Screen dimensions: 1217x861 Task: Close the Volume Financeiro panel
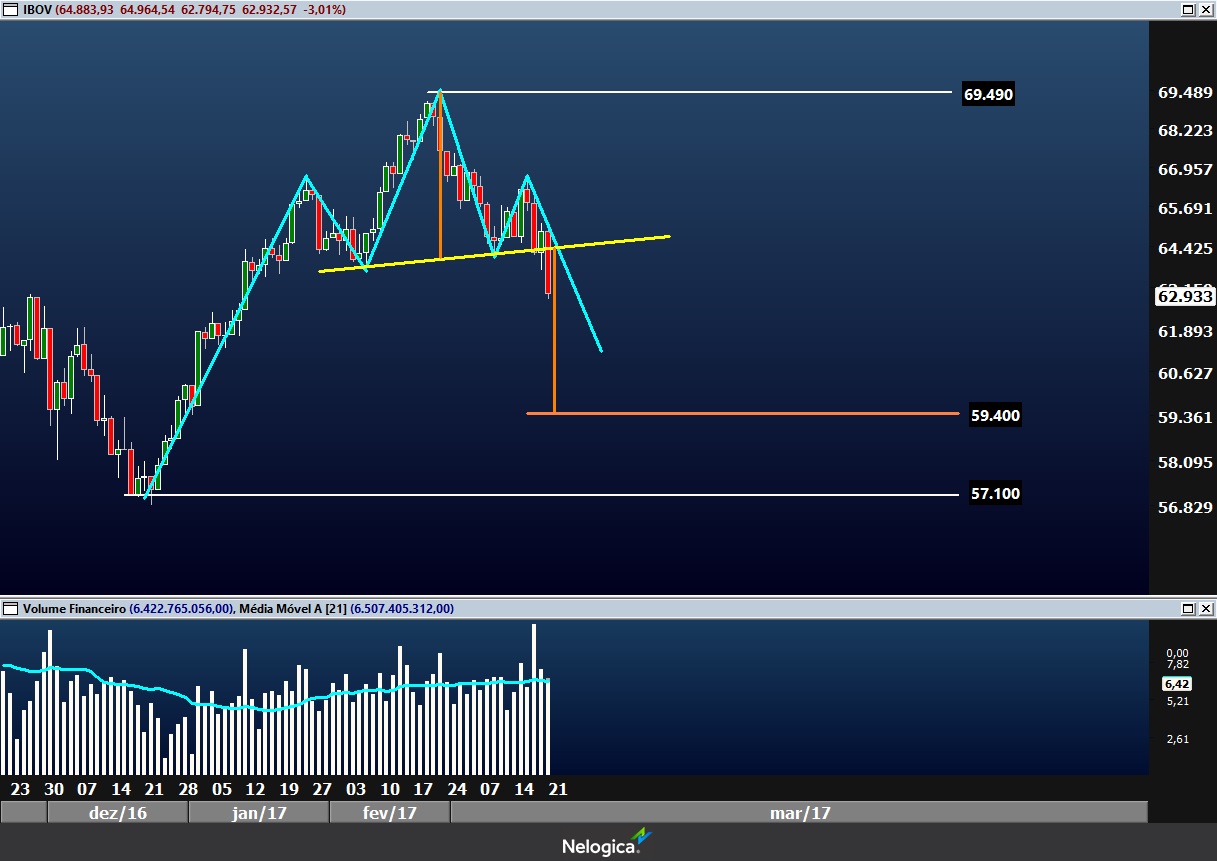pyautogui.click(x=1206, y=608)
